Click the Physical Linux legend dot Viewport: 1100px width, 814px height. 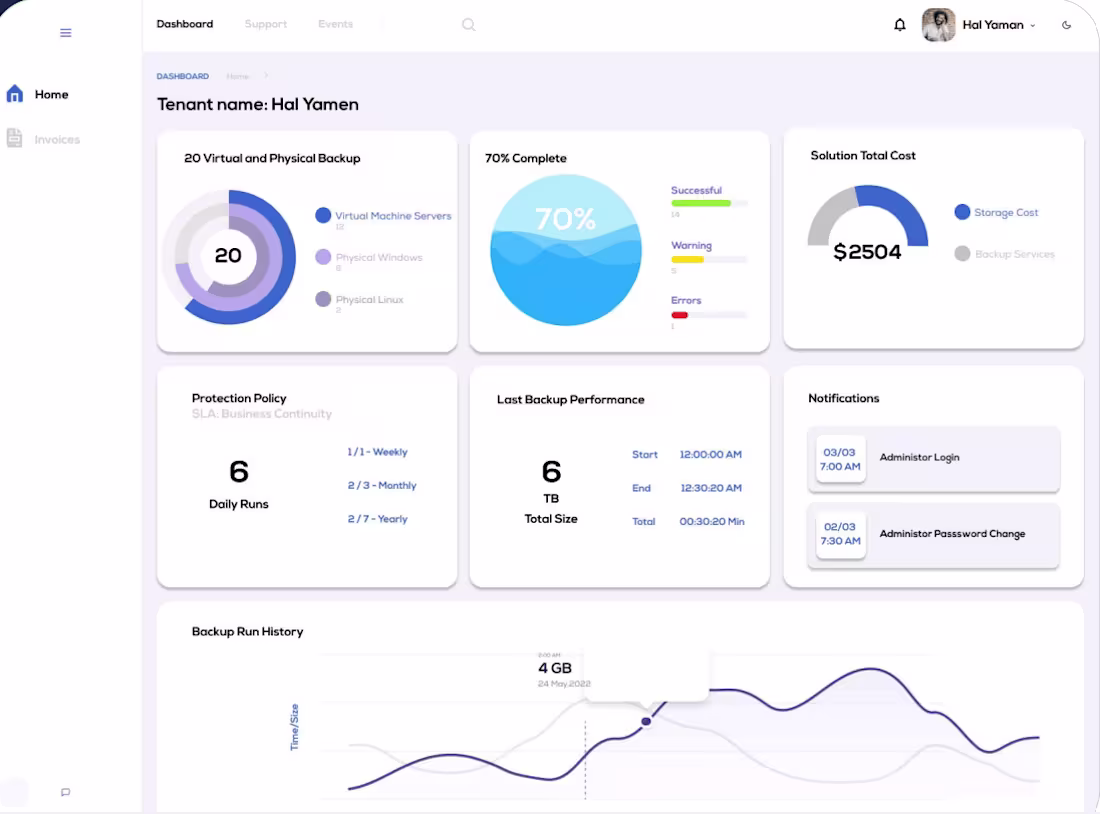(x=323, y=299)
